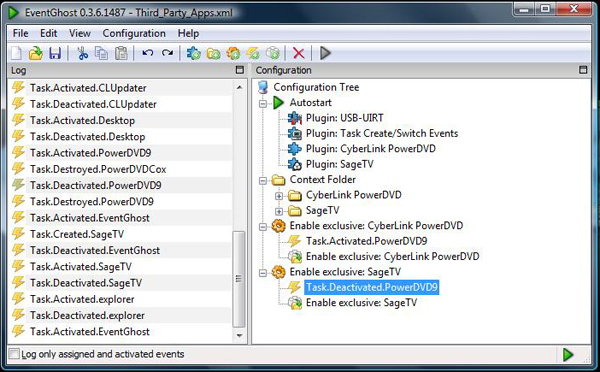Collapse Enable exclusive: SageTV macro
Viewport: 600px width, 372px height.
tap(263, 273)
